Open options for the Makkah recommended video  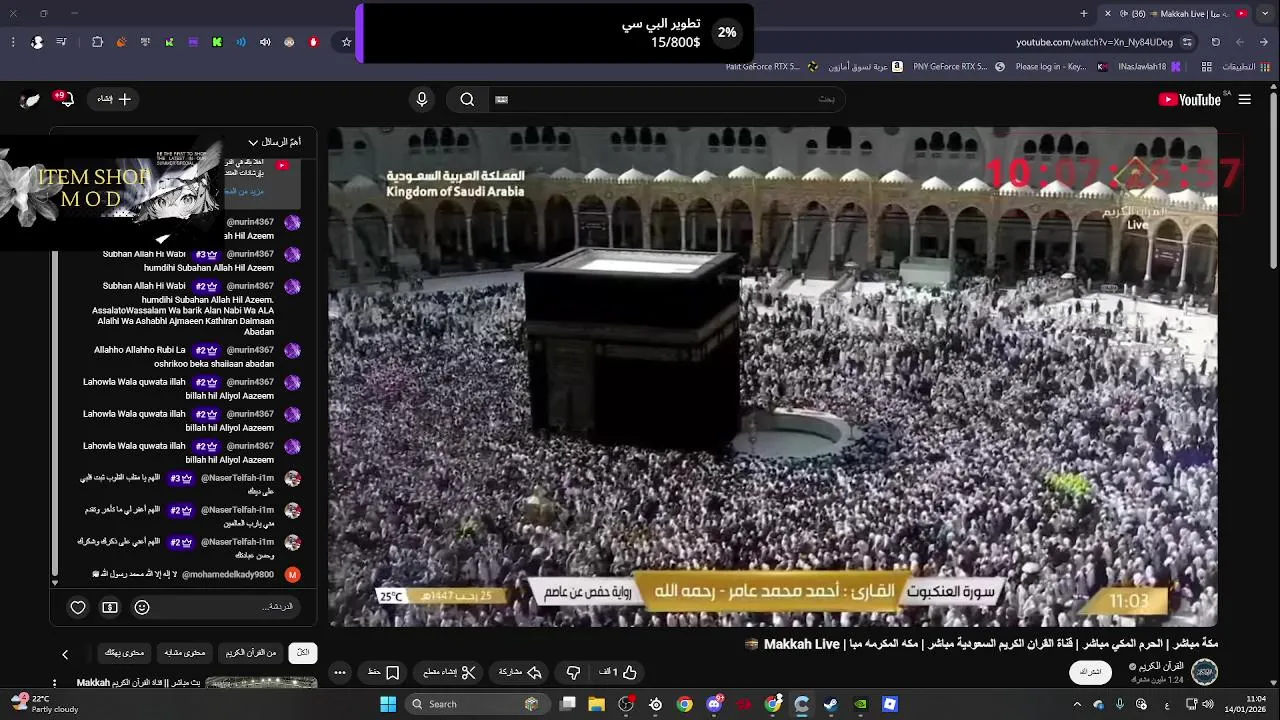[56, 685]
